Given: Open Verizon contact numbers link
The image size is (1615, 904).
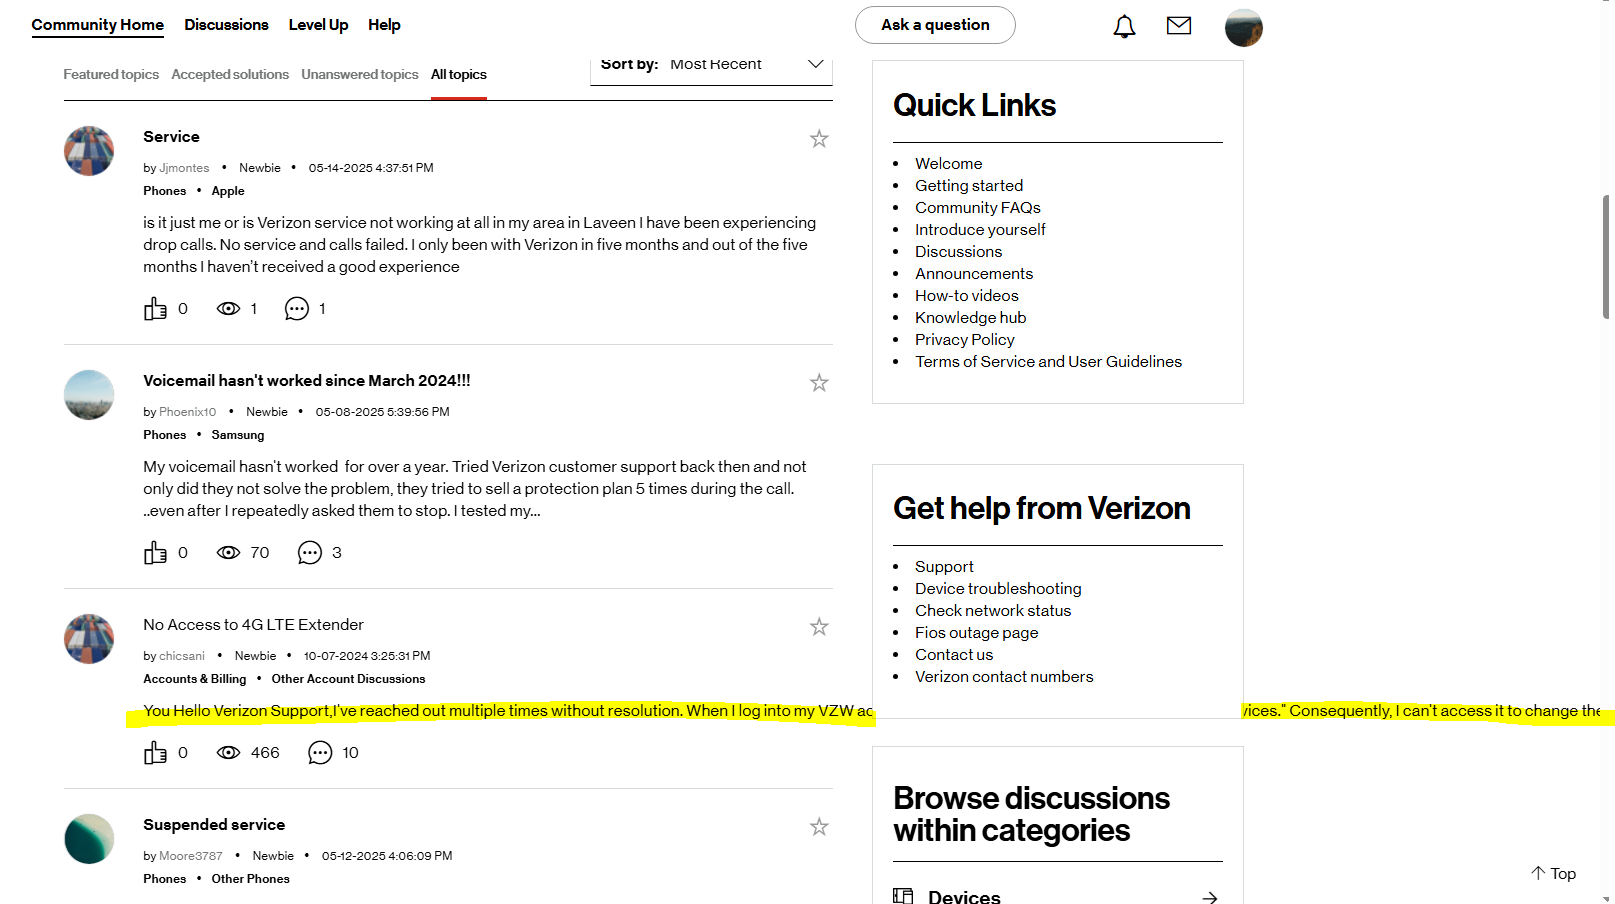Looking at the screenshot, I should pos(1004,677).
